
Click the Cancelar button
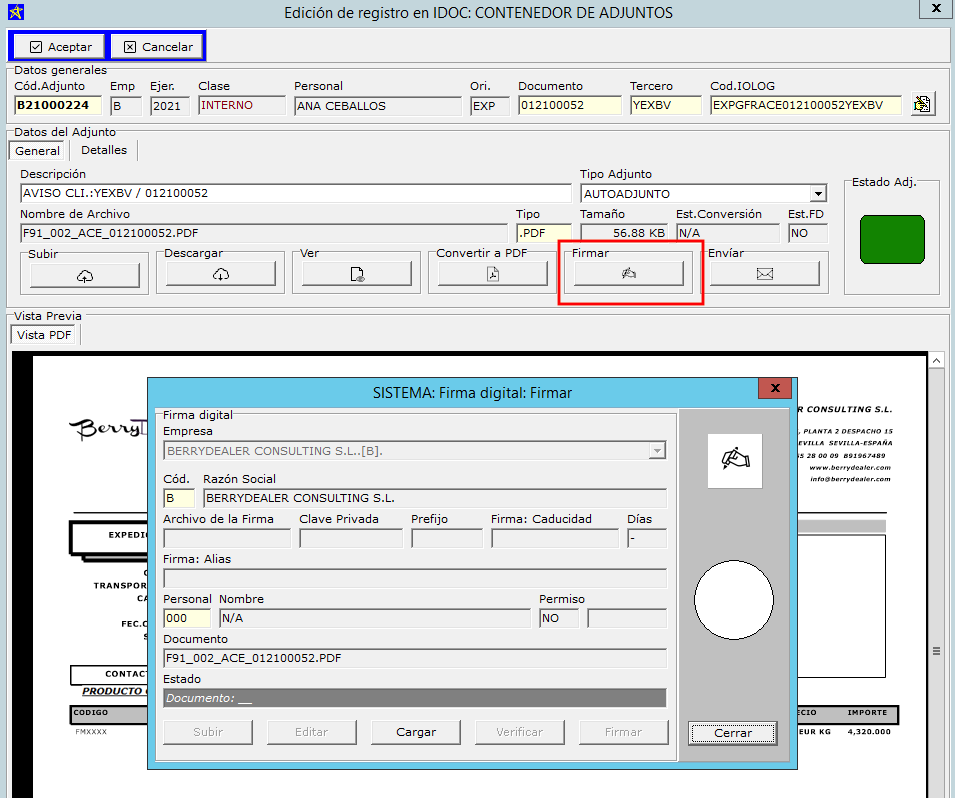[x=157, y=47]
